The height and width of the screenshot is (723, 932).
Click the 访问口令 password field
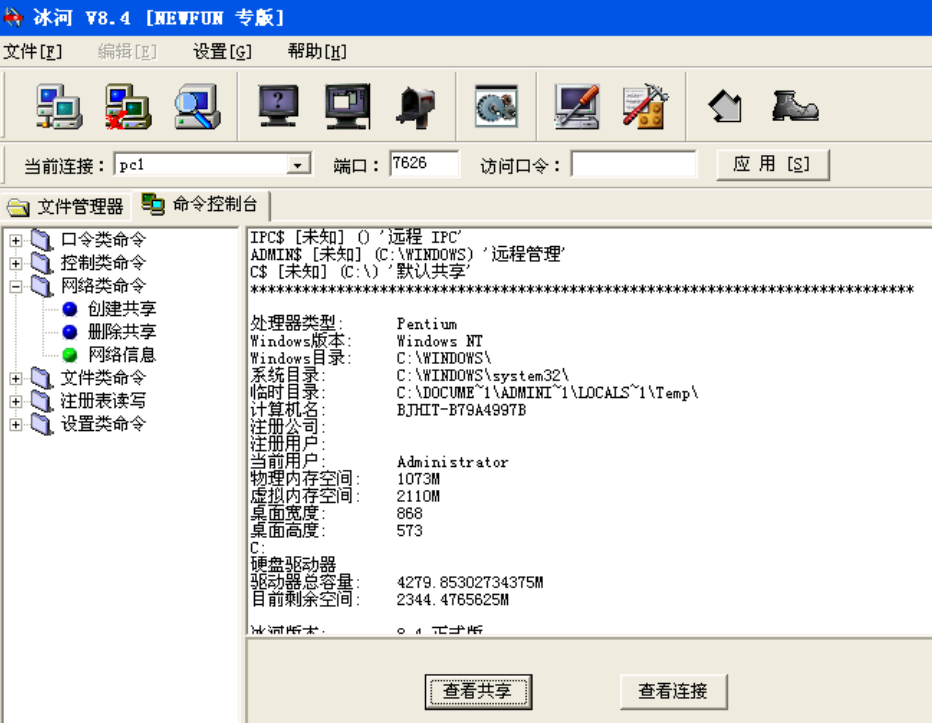(x=634, y=164)
